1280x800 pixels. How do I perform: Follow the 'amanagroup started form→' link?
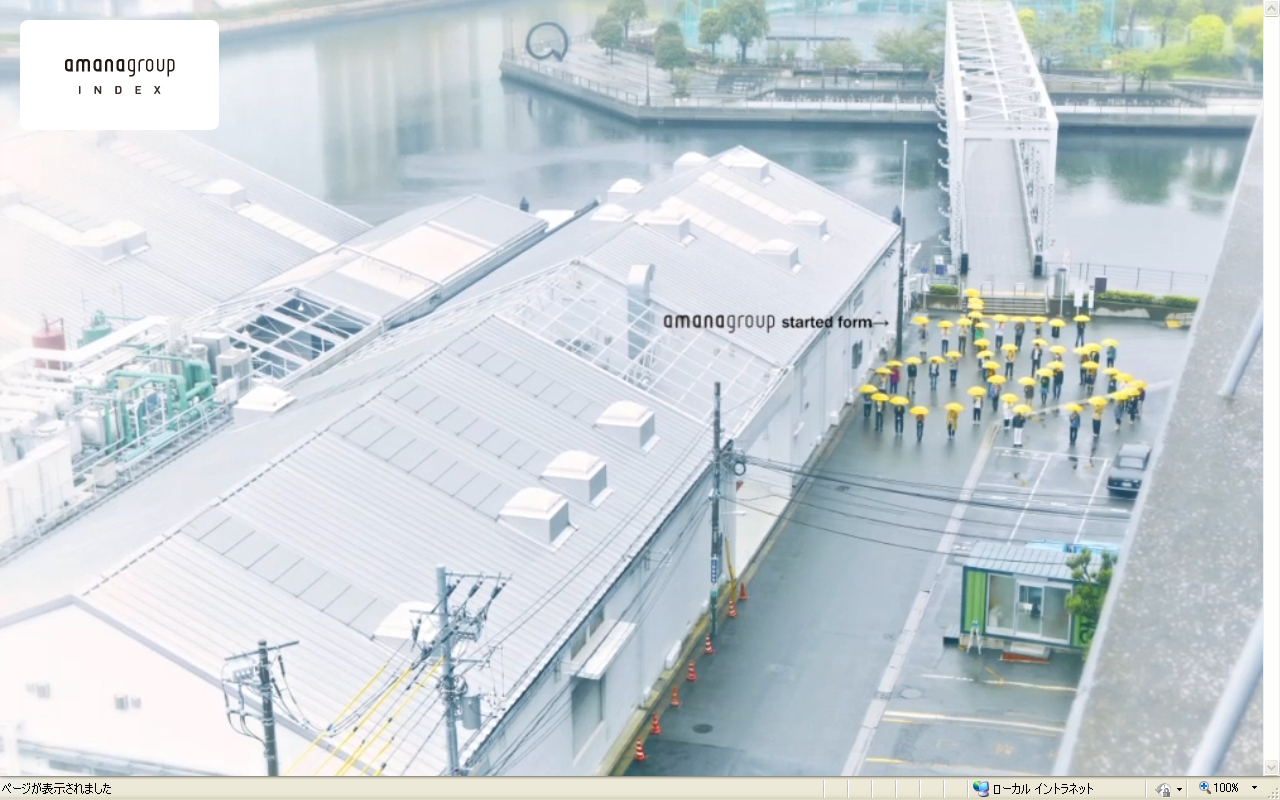[x=776, y=322]
